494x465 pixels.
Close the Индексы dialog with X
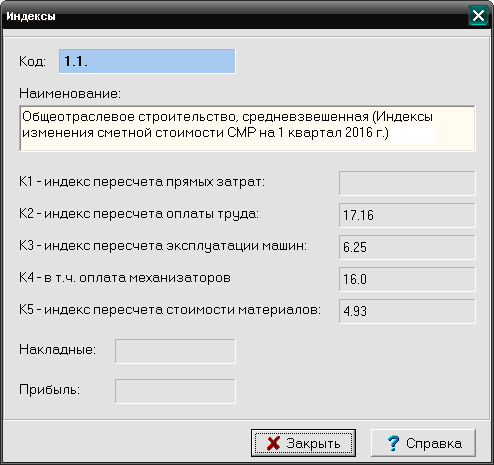coord(478,16)
